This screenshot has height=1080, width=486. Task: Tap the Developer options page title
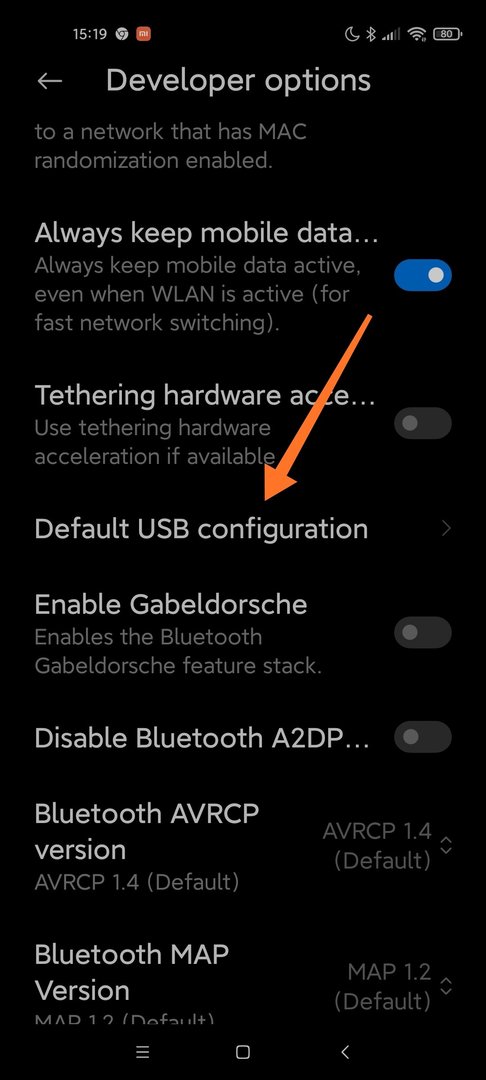pyautogui.click(x=238, y=81)
